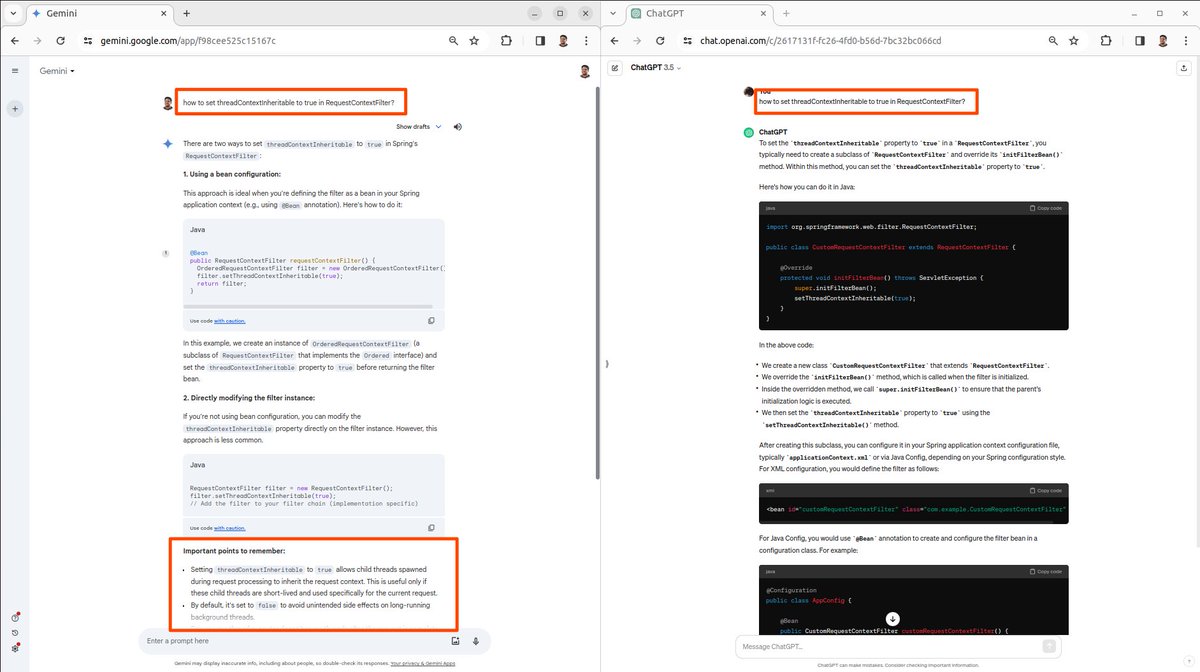Open Chrome menu in ChatGPT browser window
This screenshot has height=672, width=1200.
tap(1186, 41)
